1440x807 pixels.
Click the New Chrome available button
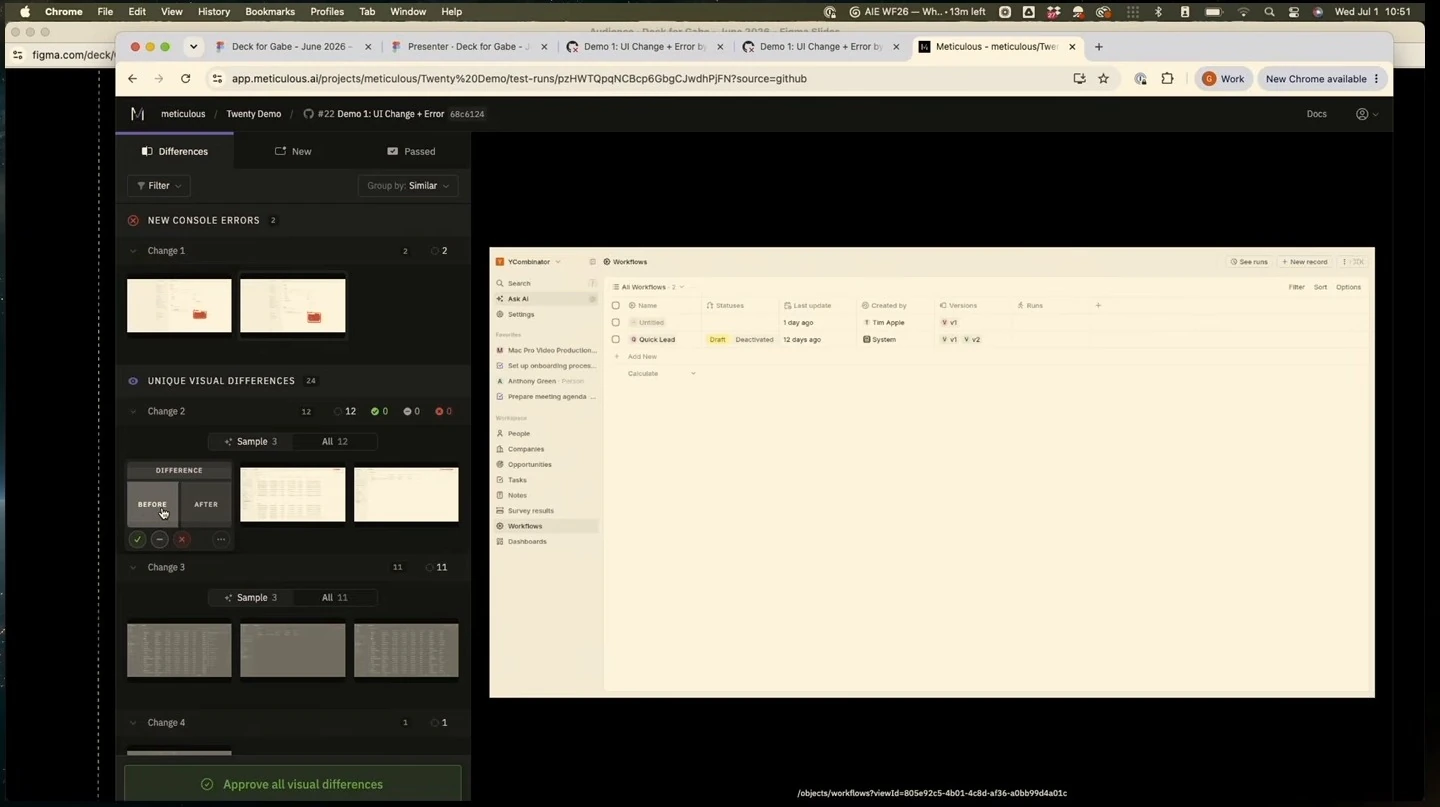pyautogui.click(x=1322, y=78)
